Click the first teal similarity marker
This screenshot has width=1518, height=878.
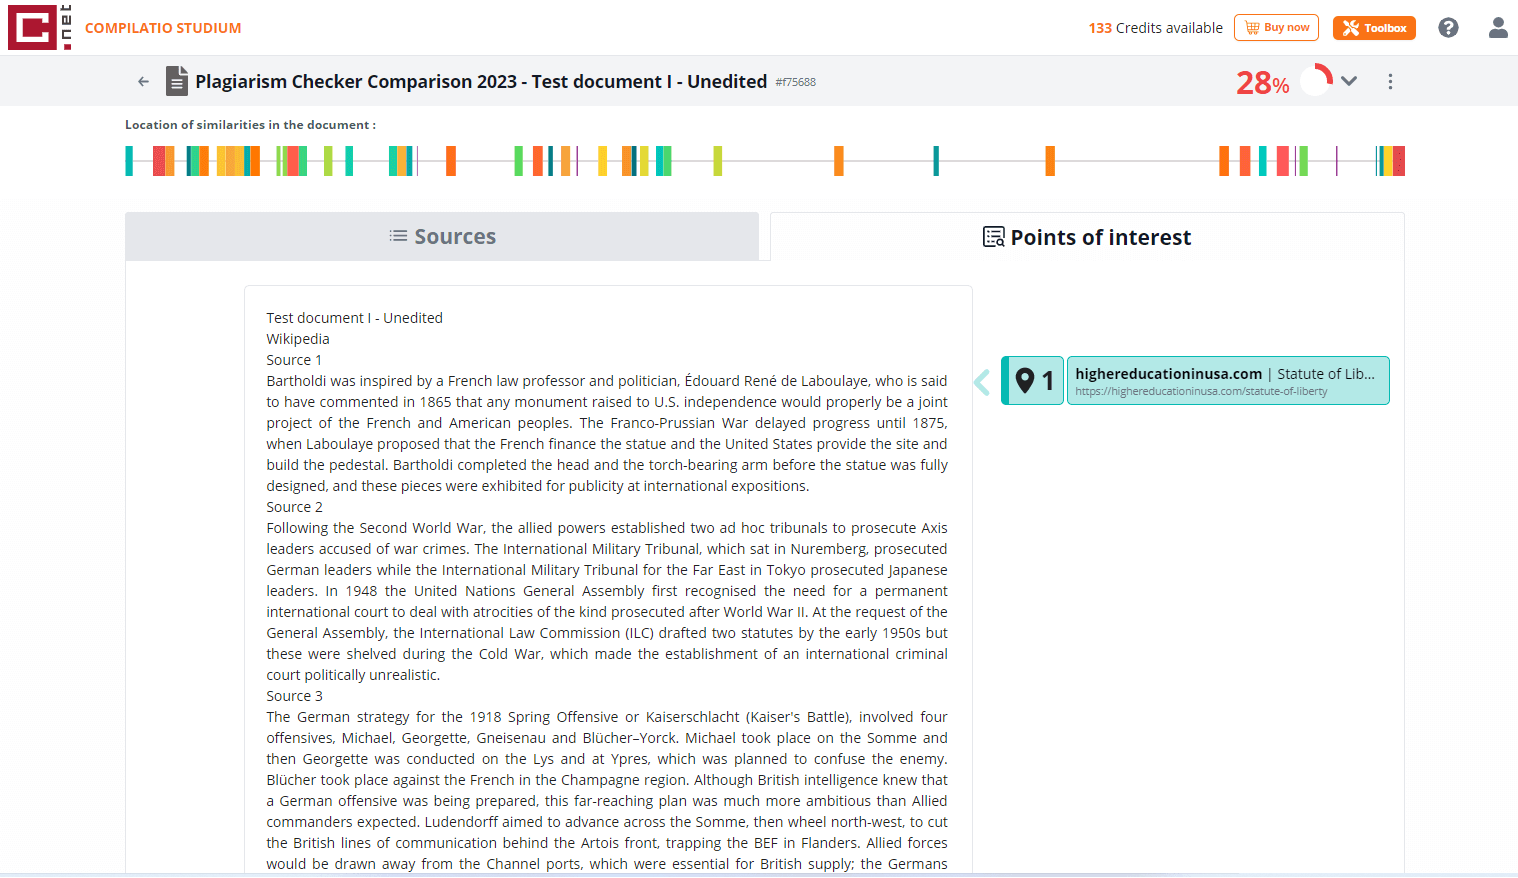click(x=129, y=161)
